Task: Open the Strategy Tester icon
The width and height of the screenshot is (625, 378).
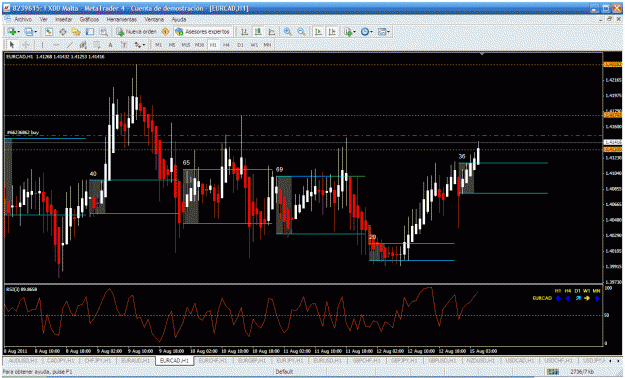Action: pyautogui.click(x=104, y=32)
